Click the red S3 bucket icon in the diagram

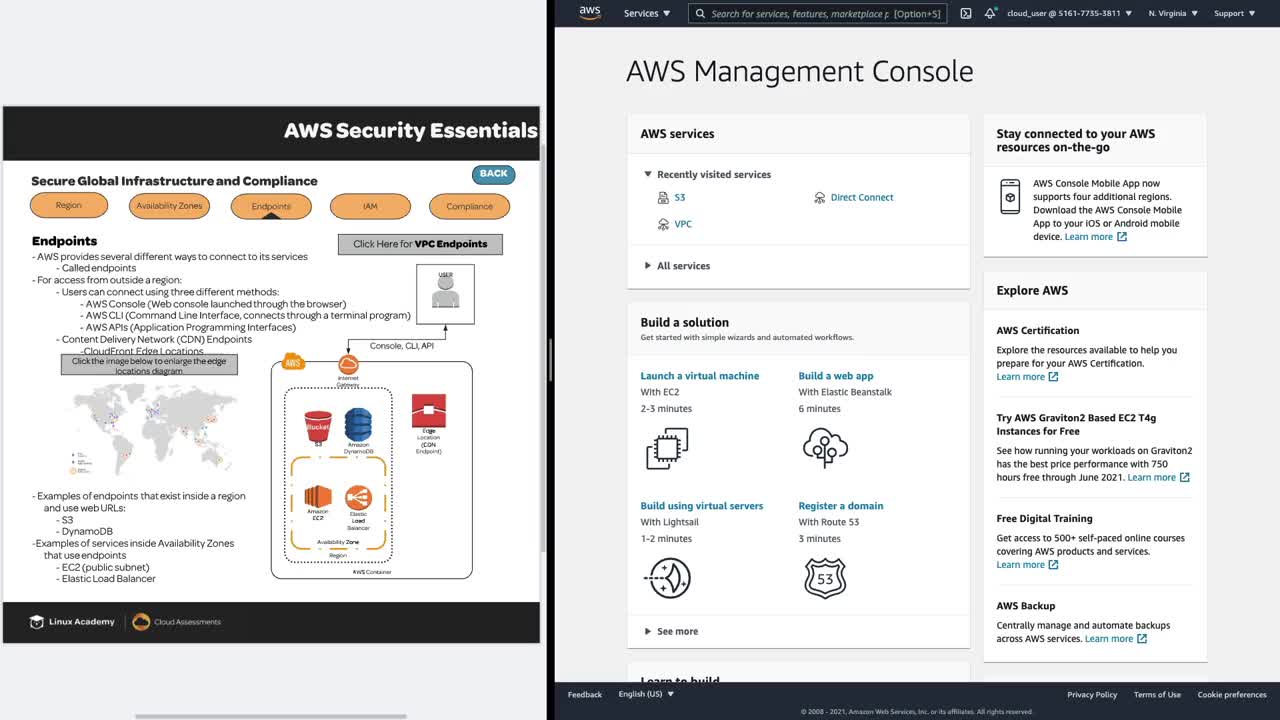point(318,425)
